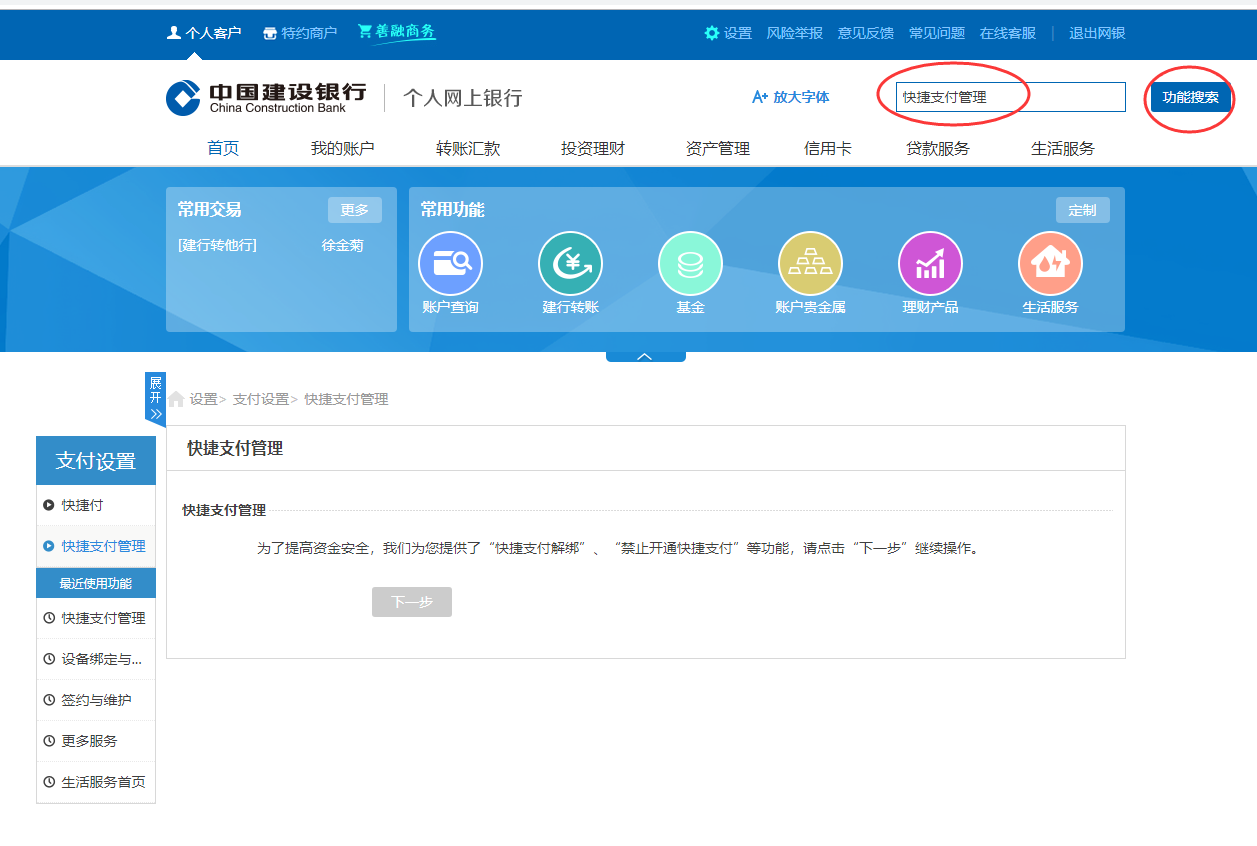Click the 下一步 next step button
1257x846 pixels.
pos(412,602)
